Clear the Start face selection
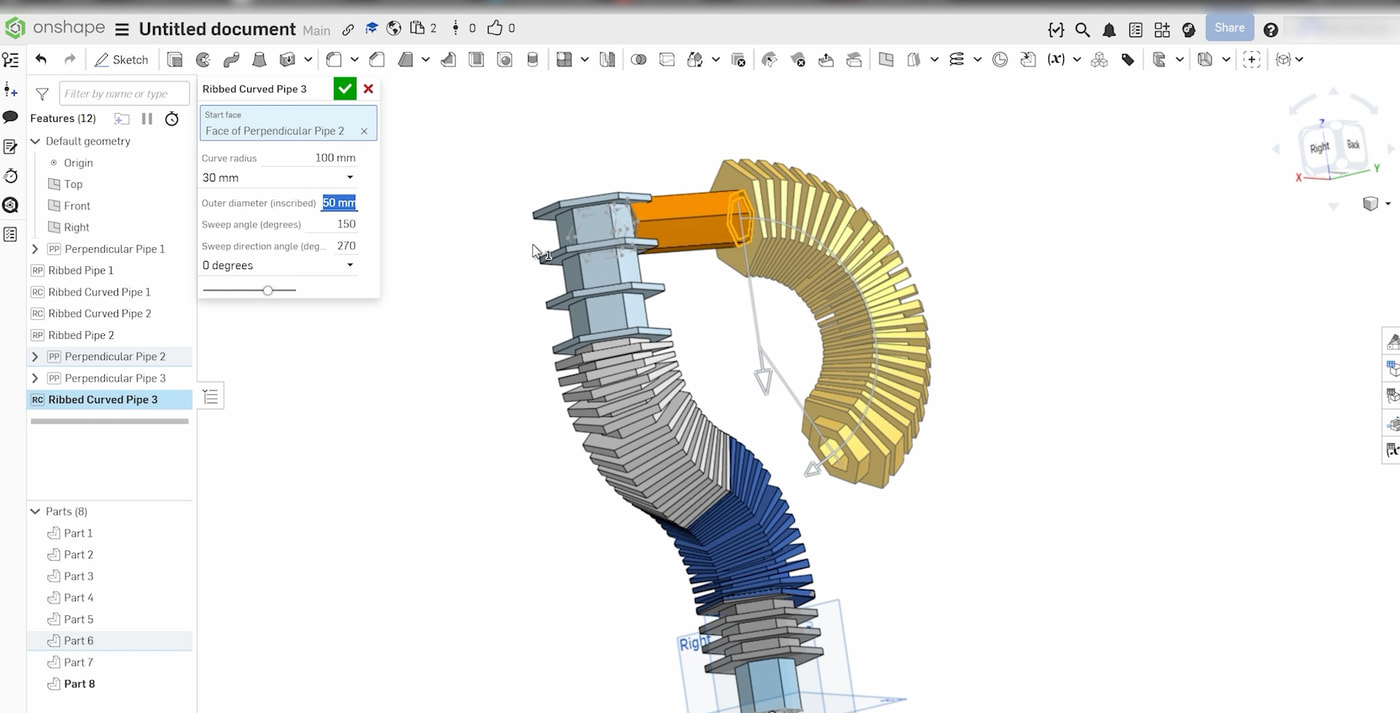The image size is (1400, 713). [364, 131]
